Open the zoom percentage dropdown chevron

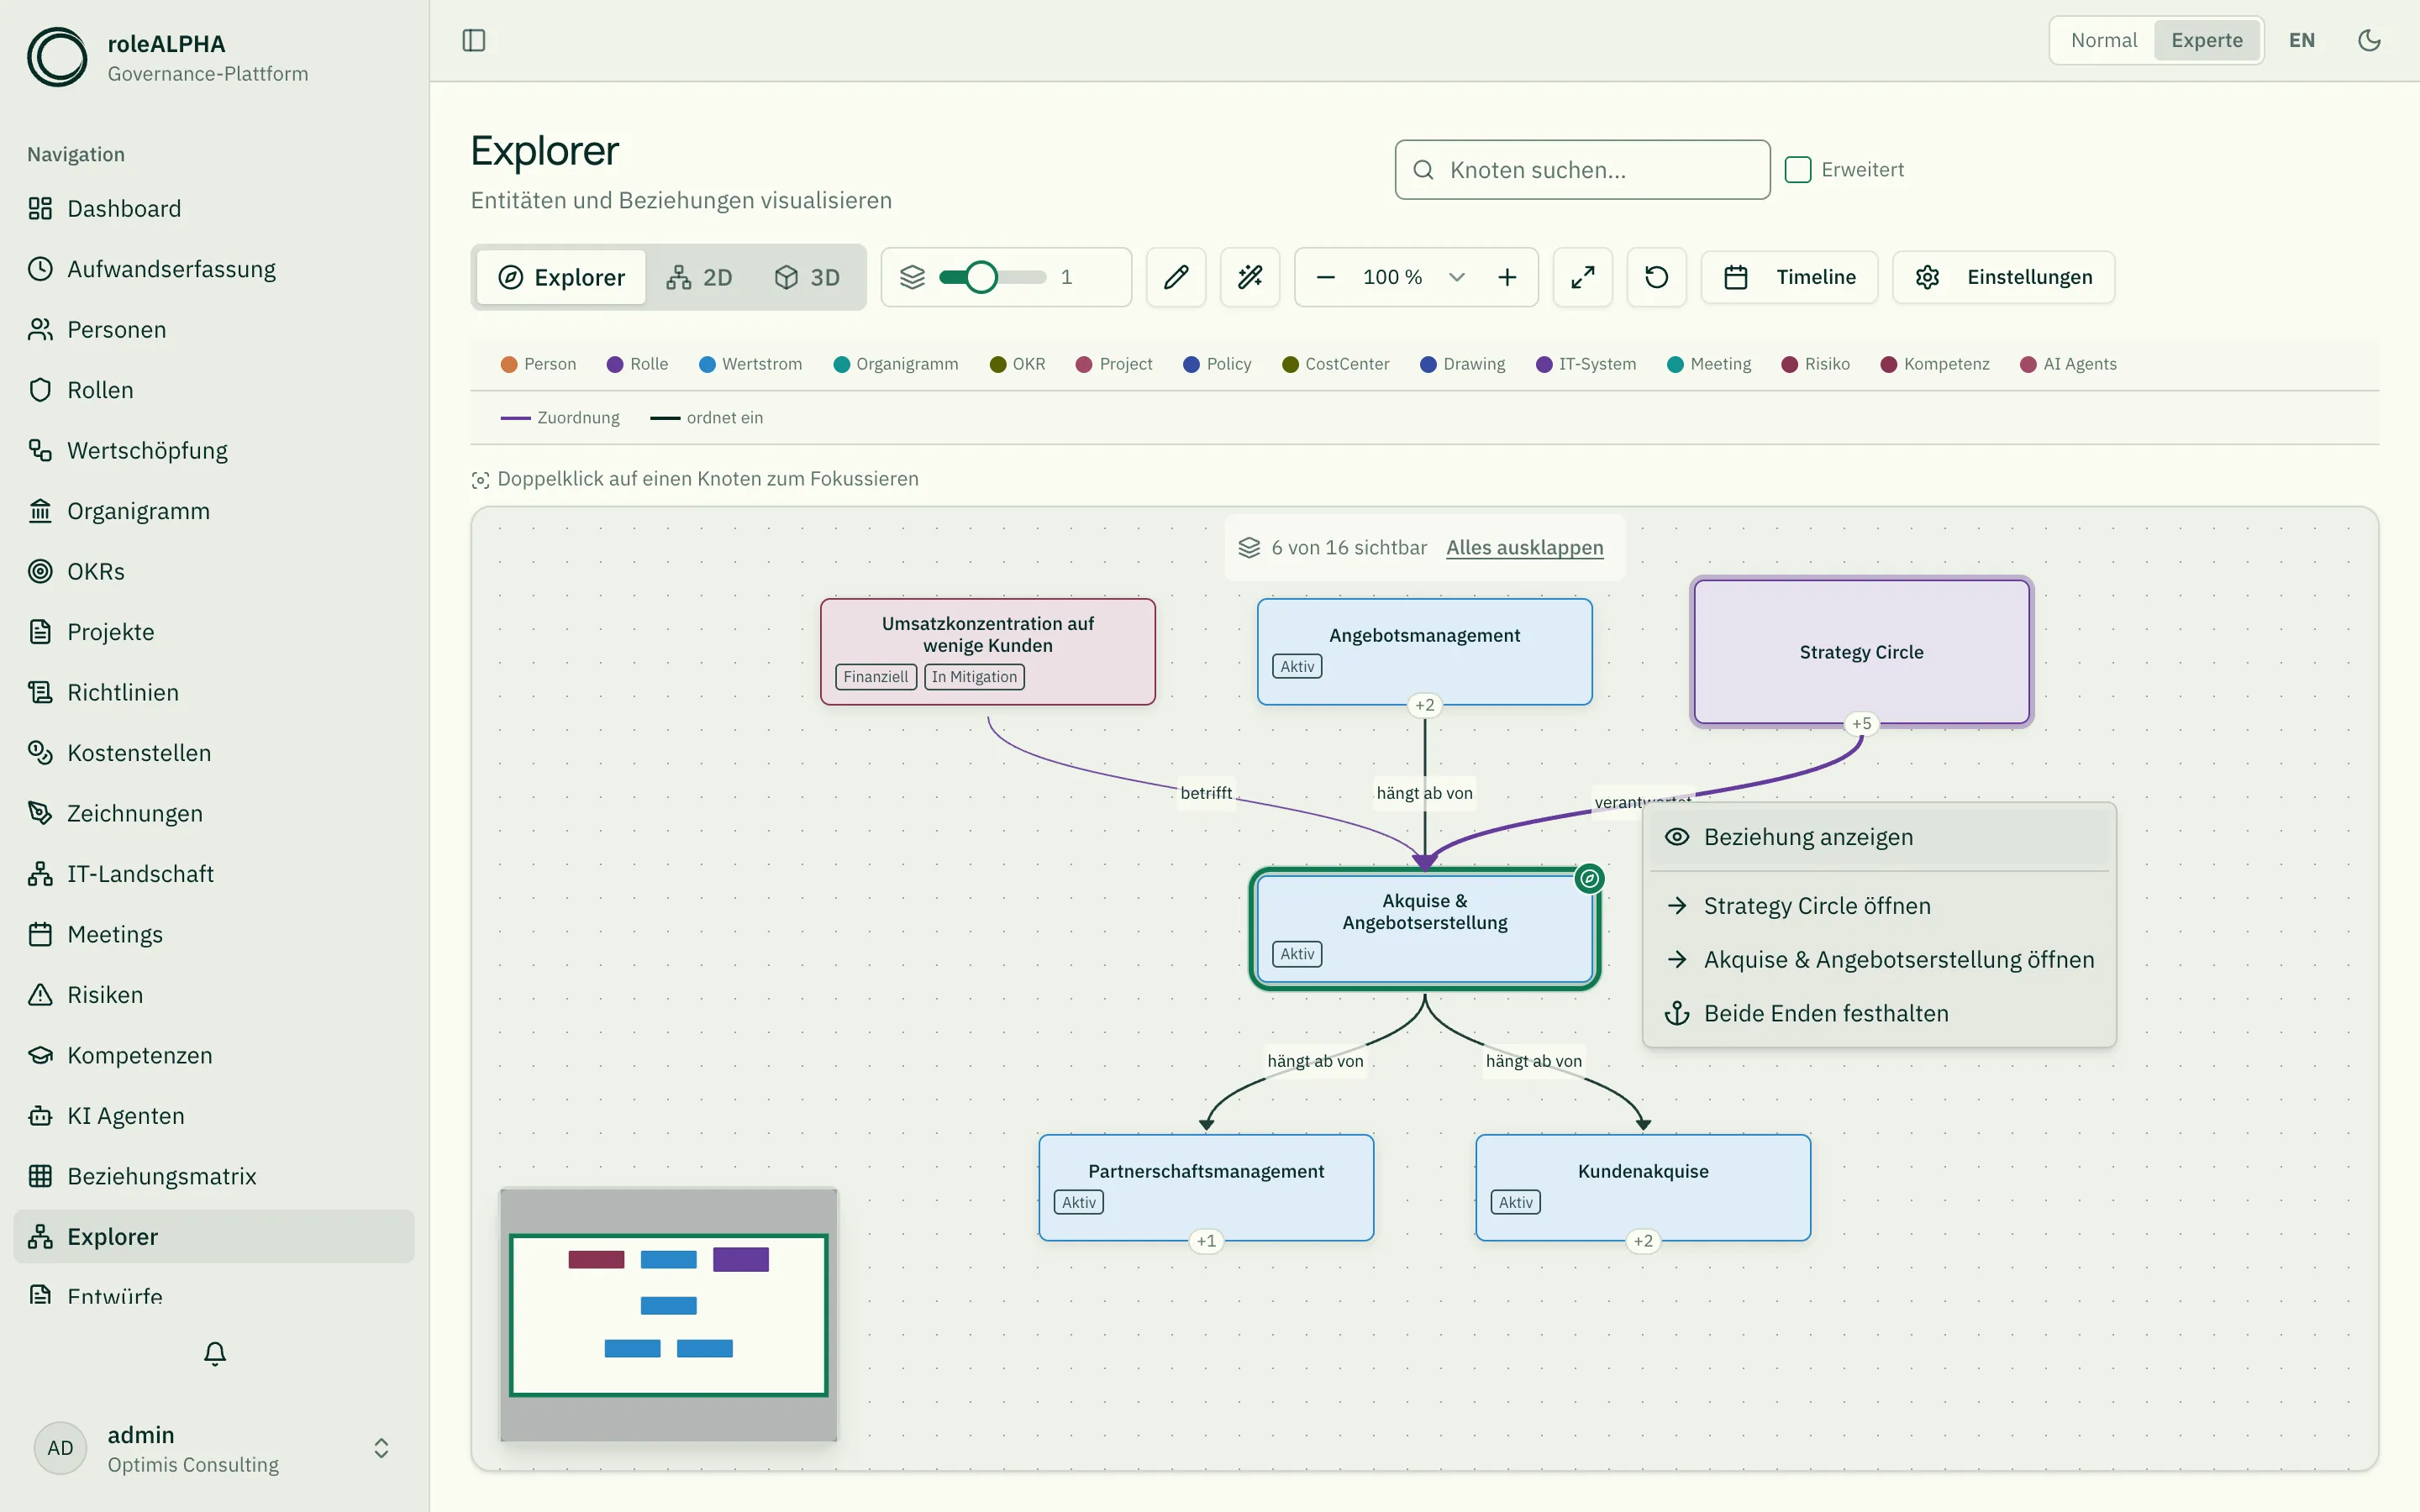1457,277
